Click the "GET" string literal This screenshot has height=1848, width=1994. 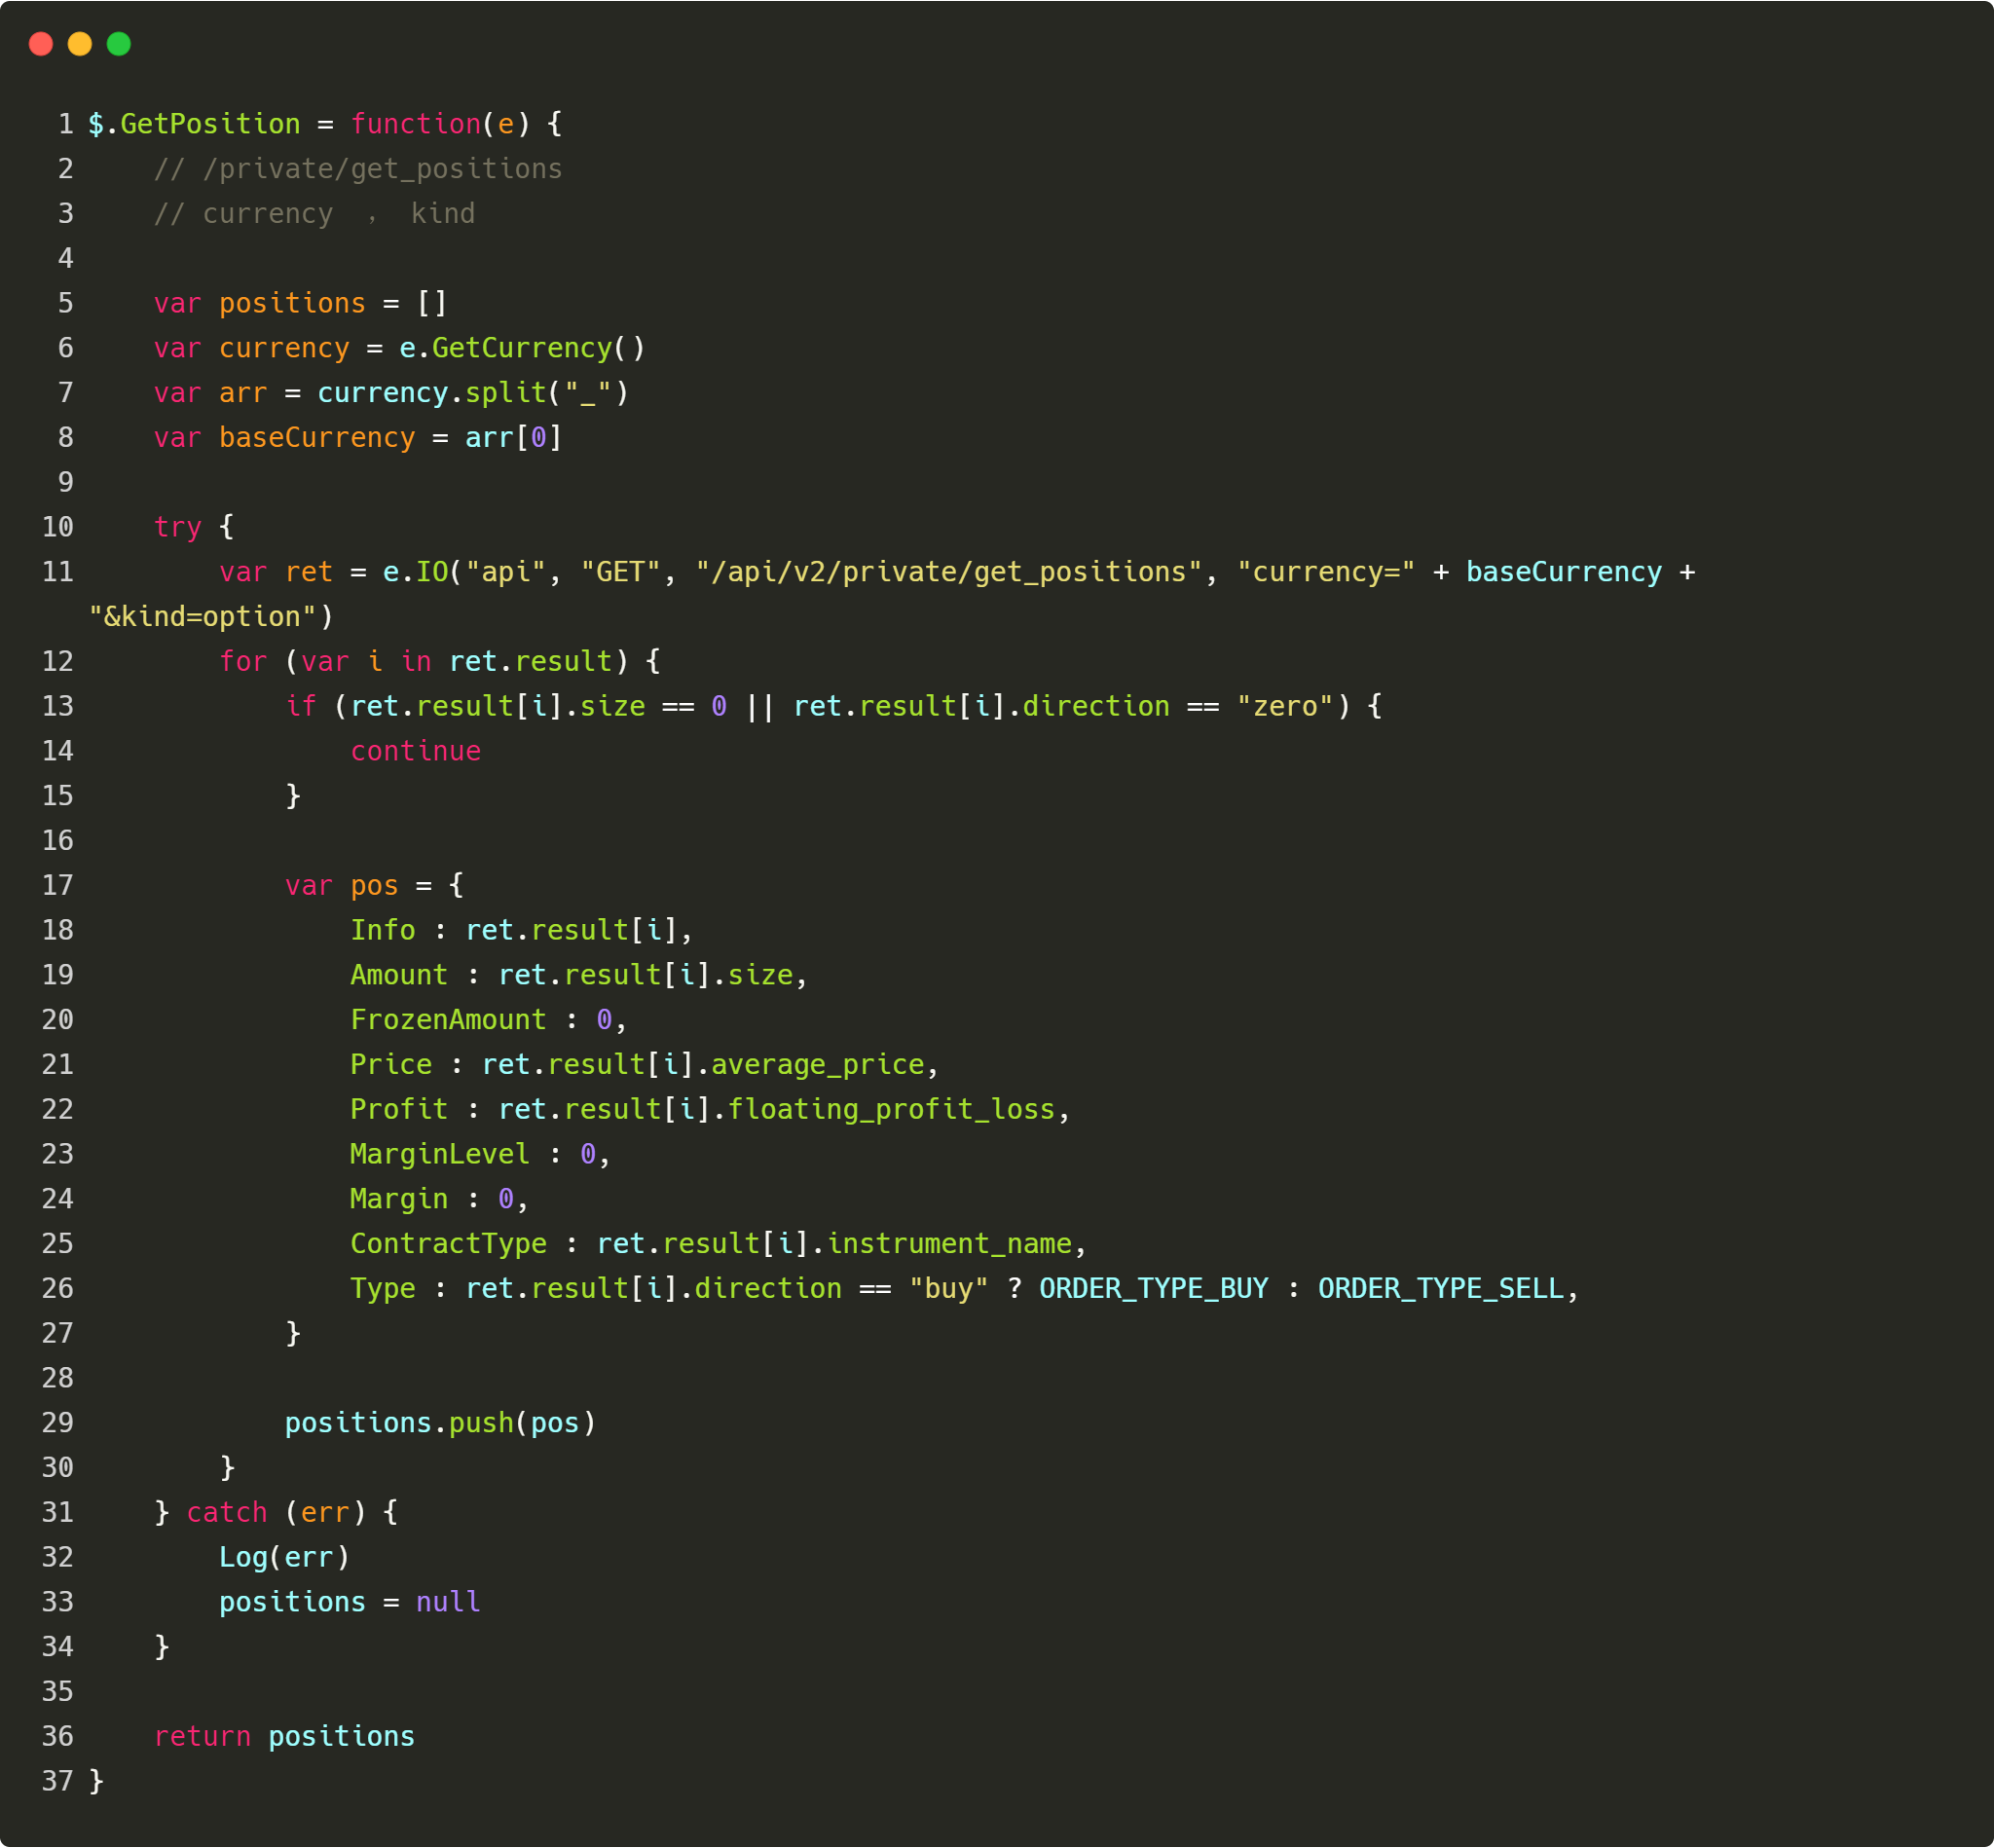[620, 572]
